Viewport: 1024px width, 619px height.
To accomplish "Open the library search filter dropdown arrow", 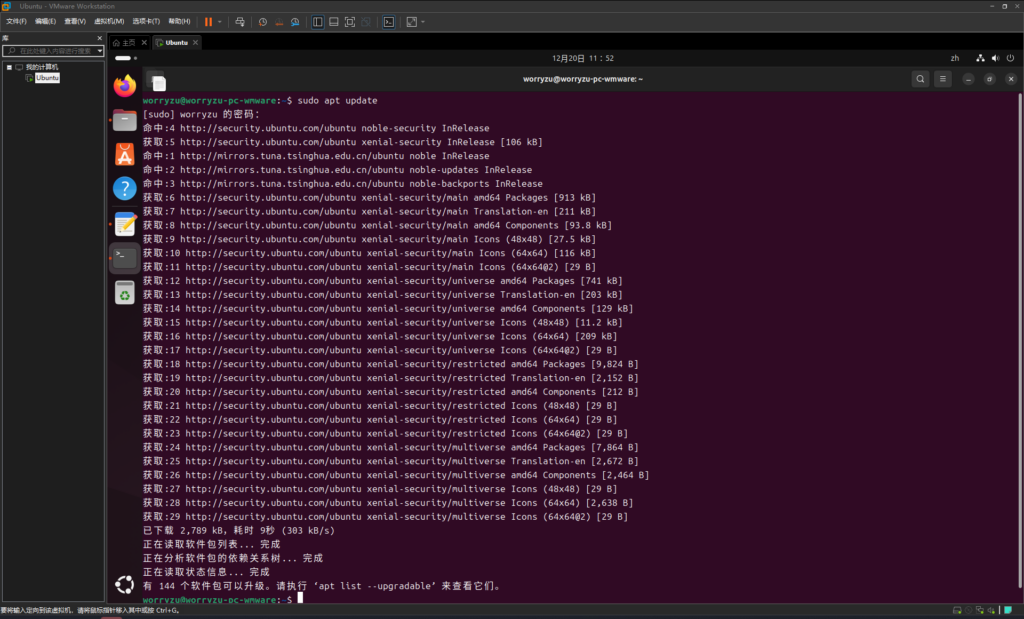I will (x=99, y=50).
